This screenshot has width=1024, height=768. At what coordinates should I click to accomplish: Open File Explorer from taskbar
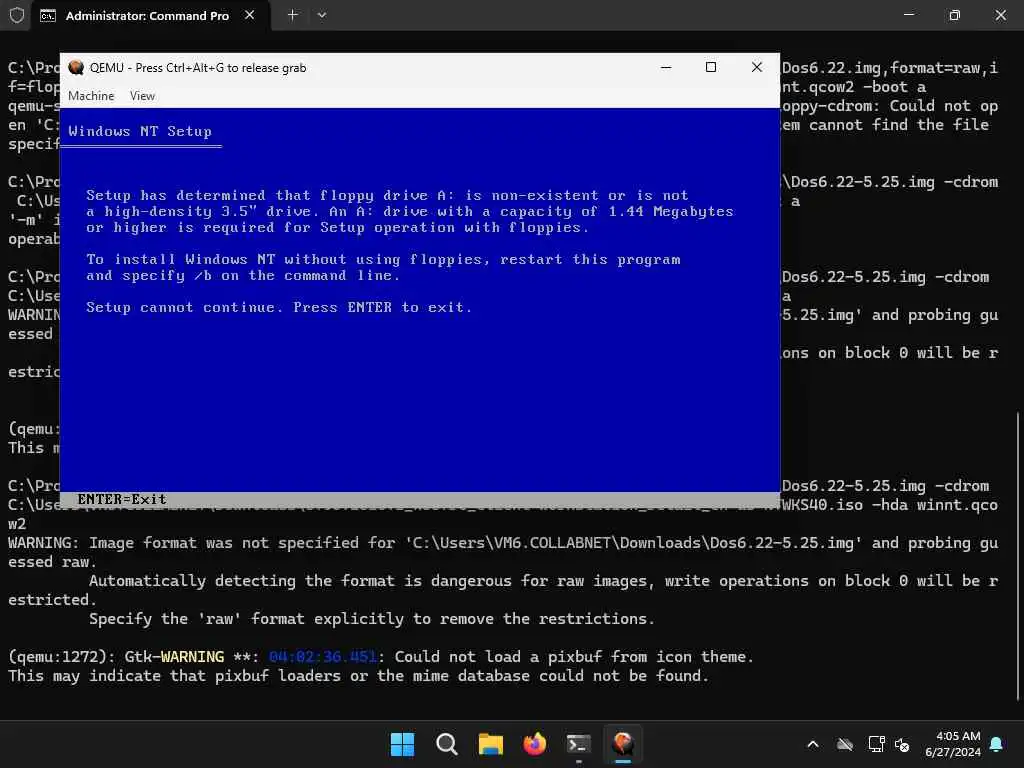pos(490,744)
